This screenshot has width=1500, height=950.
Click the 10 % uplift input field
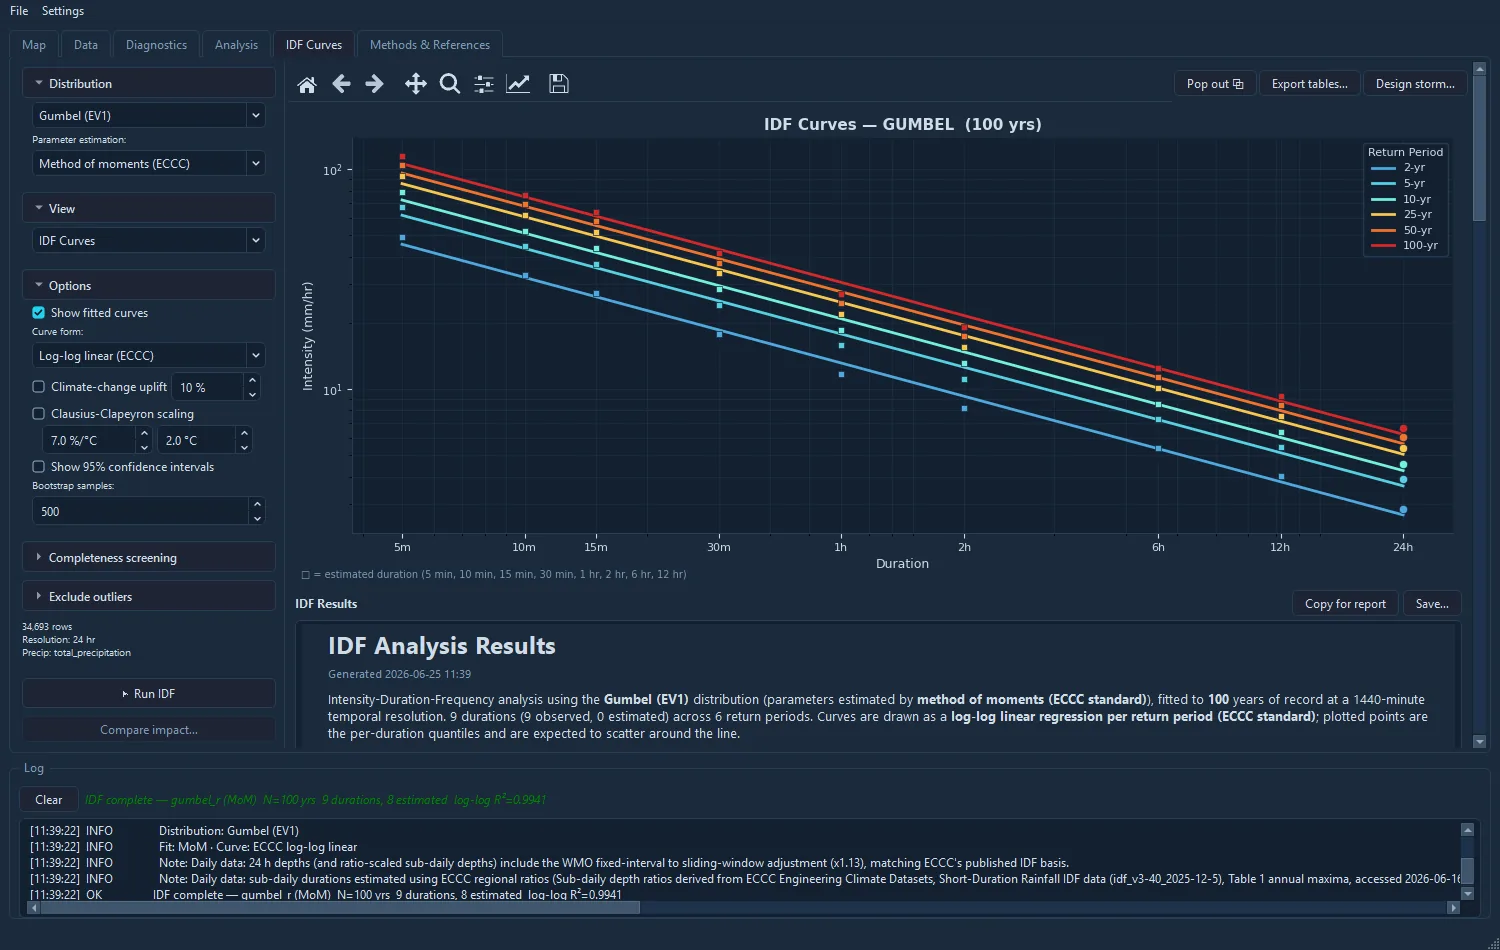208,387
